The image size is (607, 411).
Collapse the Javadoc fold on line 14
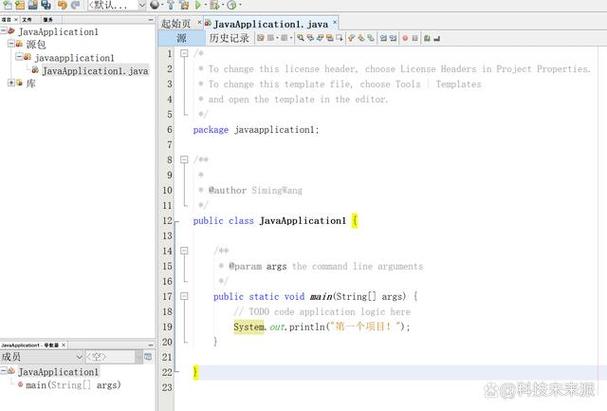184,251
